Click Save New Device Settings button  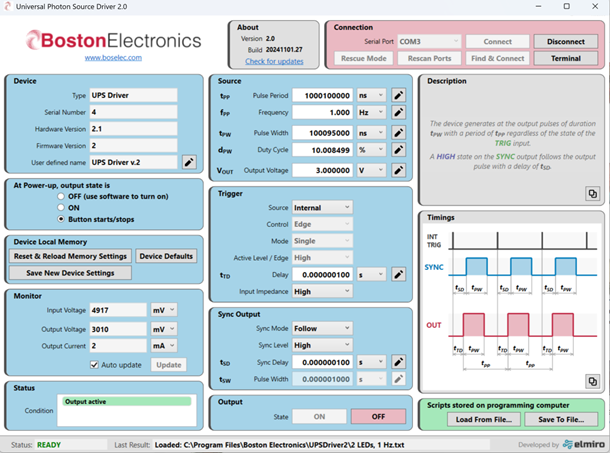pos(70,273)
